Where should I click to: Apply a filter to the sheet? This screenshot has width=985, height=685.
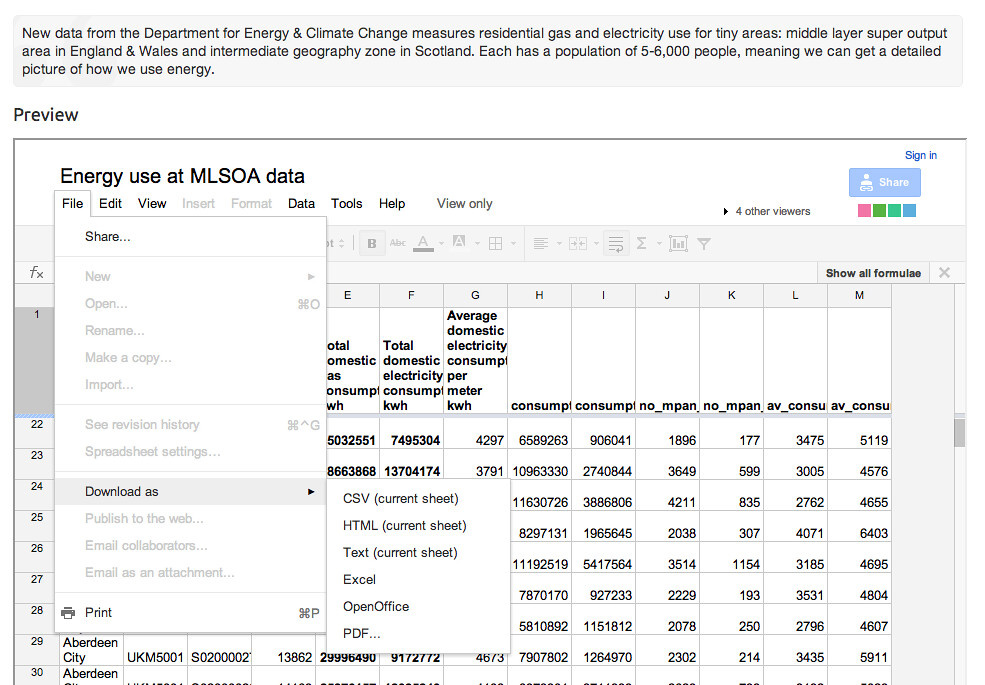point(703,242)
